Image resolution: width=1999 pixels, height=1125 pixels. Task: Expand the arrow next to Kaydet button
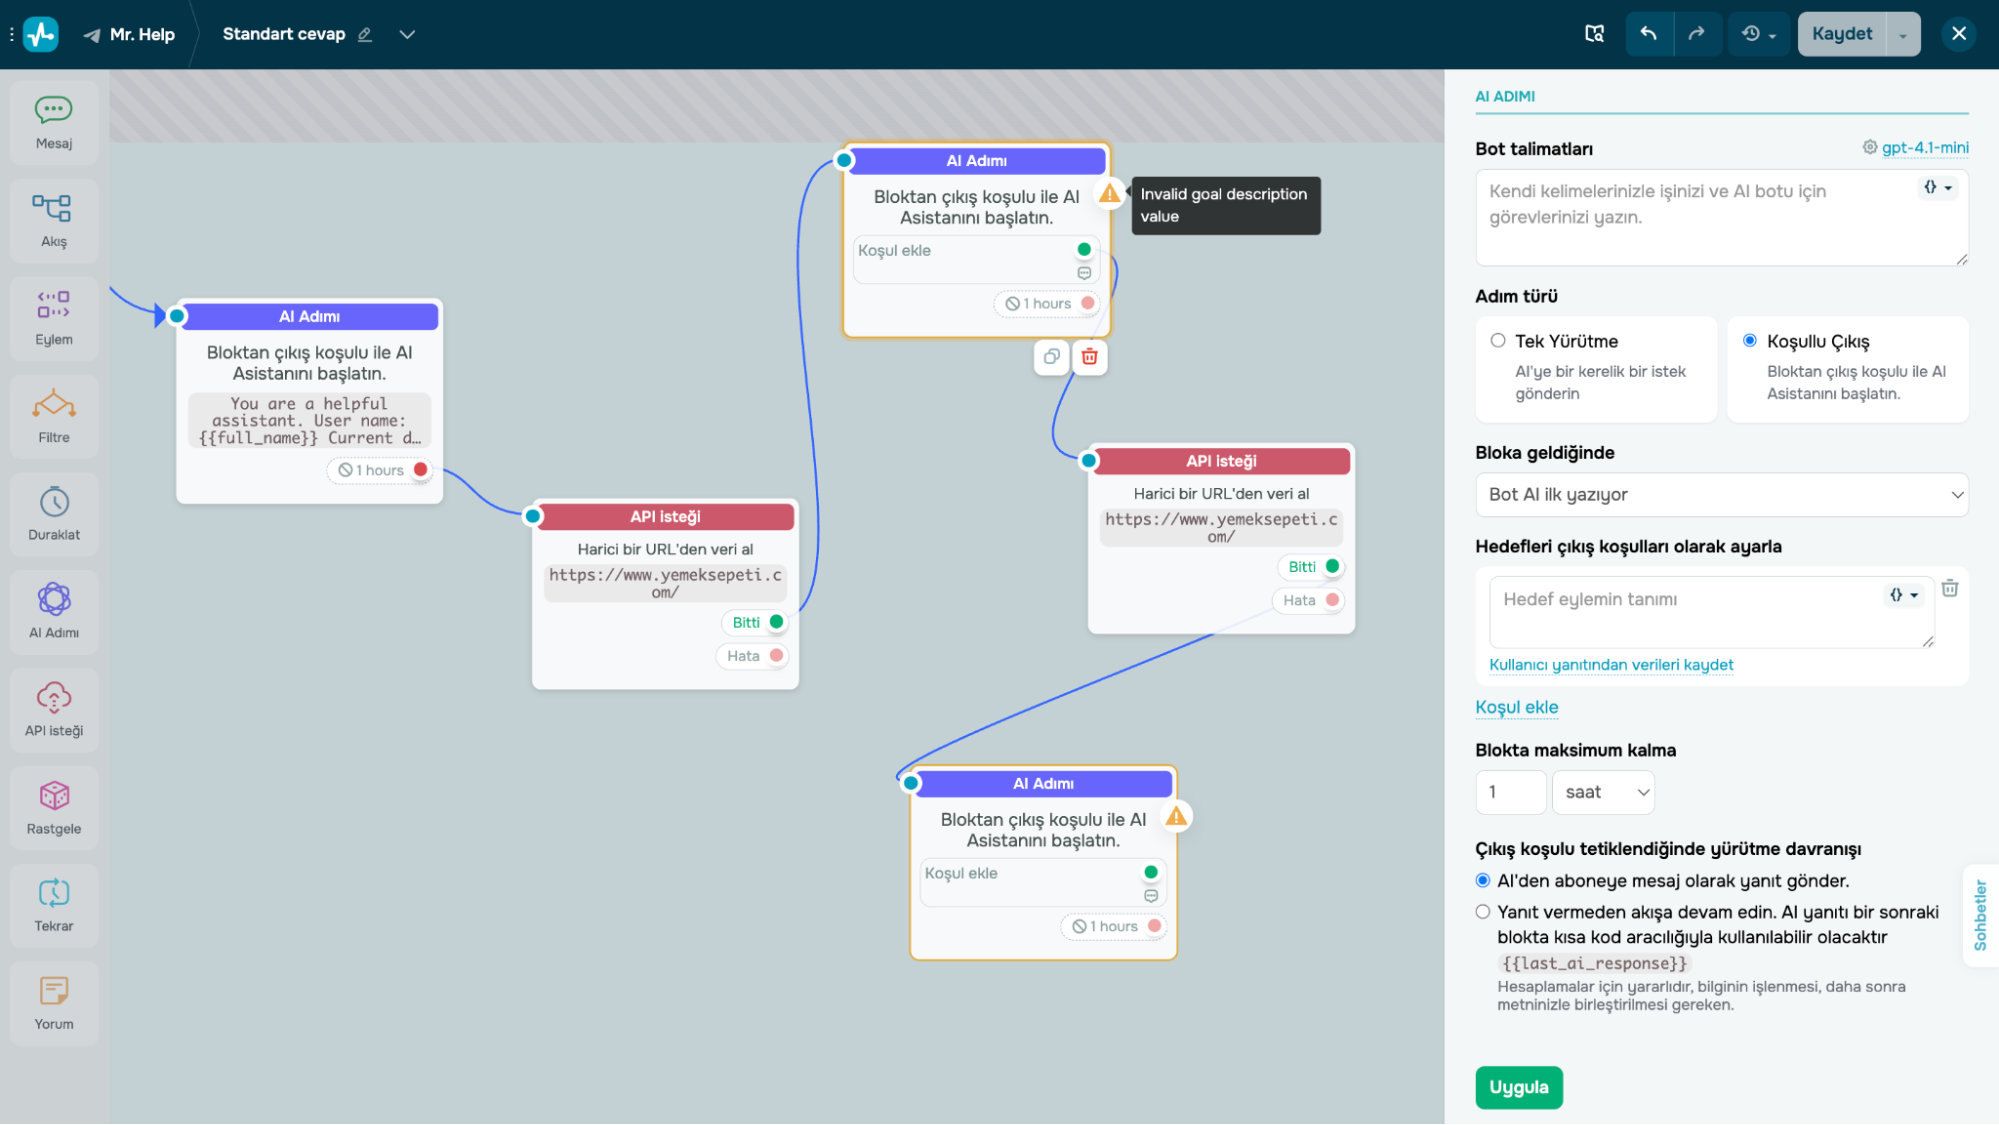(x=1902, y=35)
